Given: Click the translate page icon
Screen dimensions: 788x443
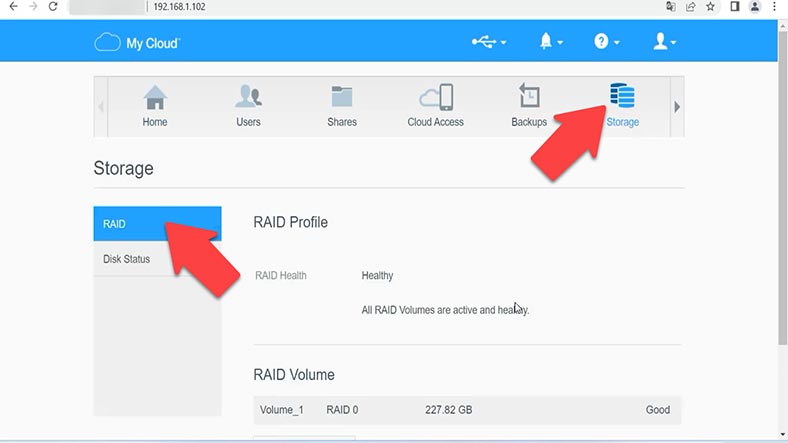Looking at the screenshot, I should coord(670,7).
